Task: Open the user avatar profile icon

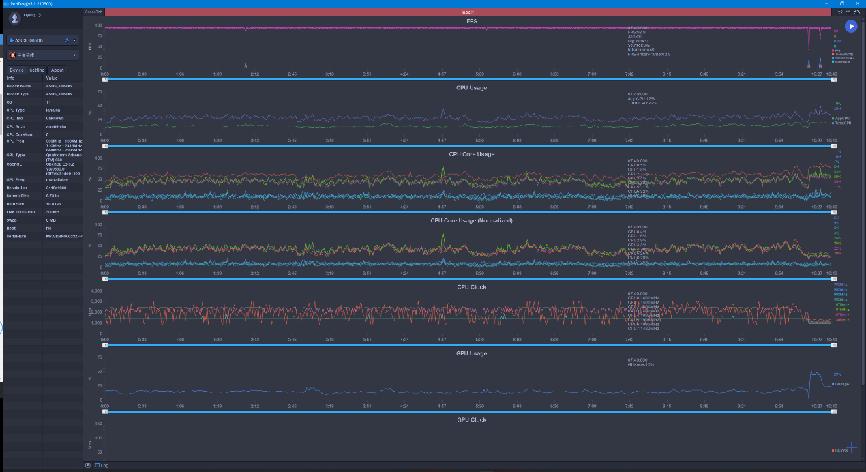Action: [15, 18]
